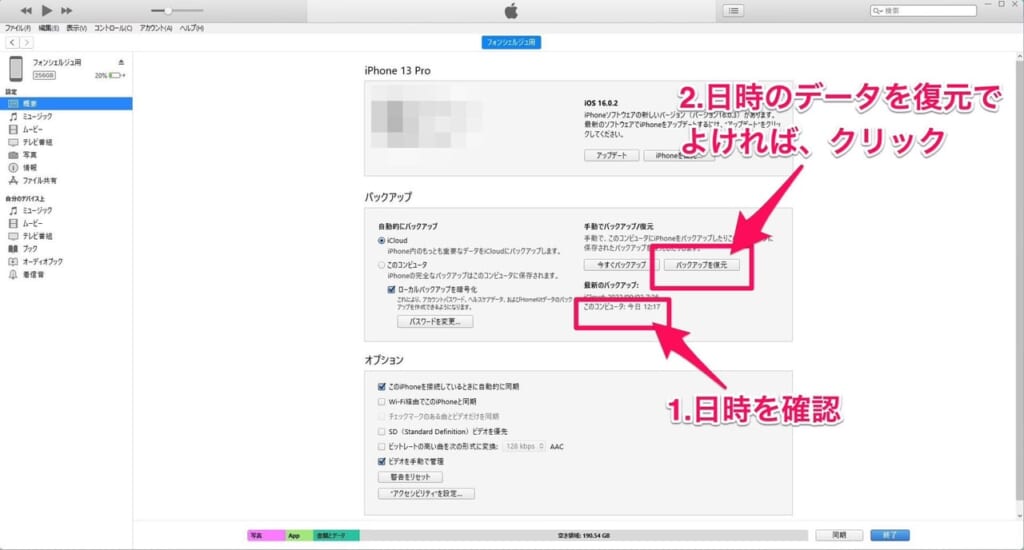Enable SD (Standard Definition) video preference
1024x550 pixels.
[382, 432]
